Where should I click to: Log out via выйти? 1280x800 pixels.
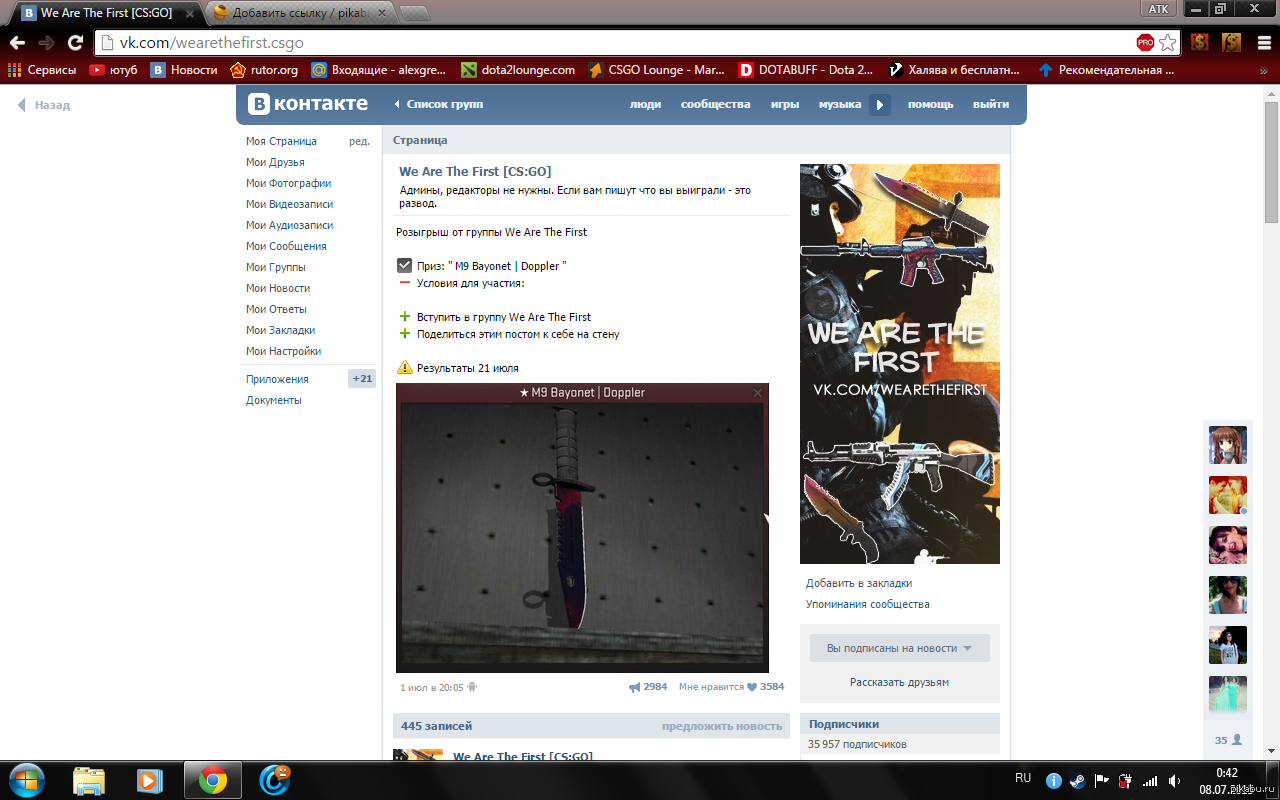pos(991,104)
